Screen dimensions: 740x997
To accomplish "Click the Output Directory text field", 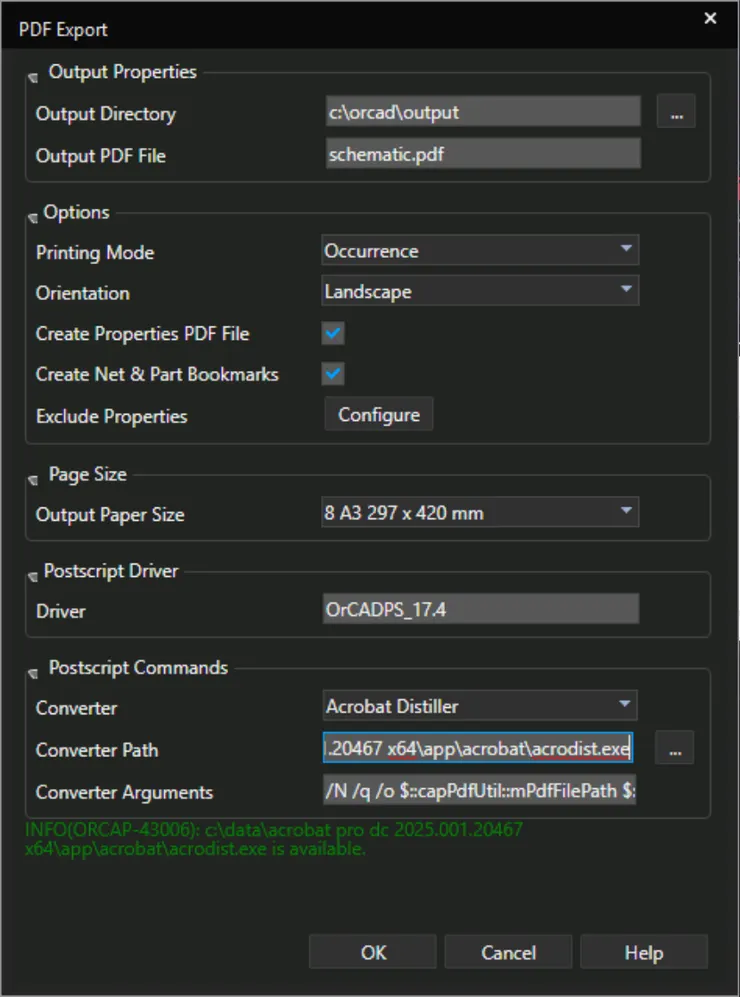I will 483,112.
